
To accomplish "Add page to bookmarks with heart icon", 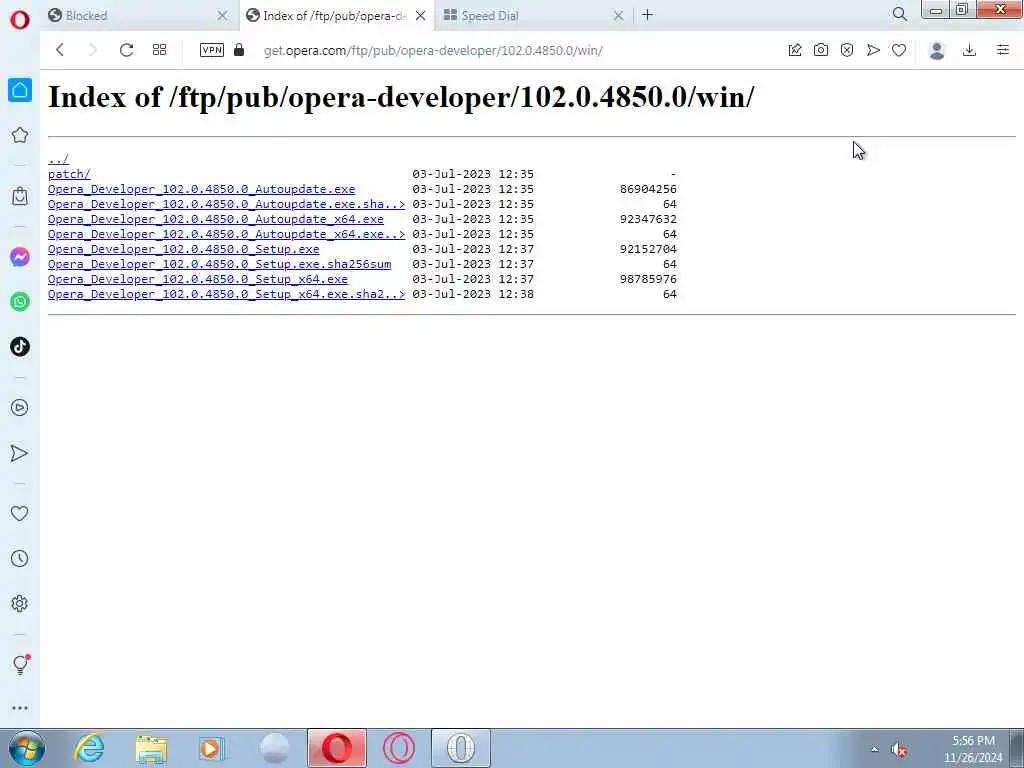I will (x=899, y=50).
